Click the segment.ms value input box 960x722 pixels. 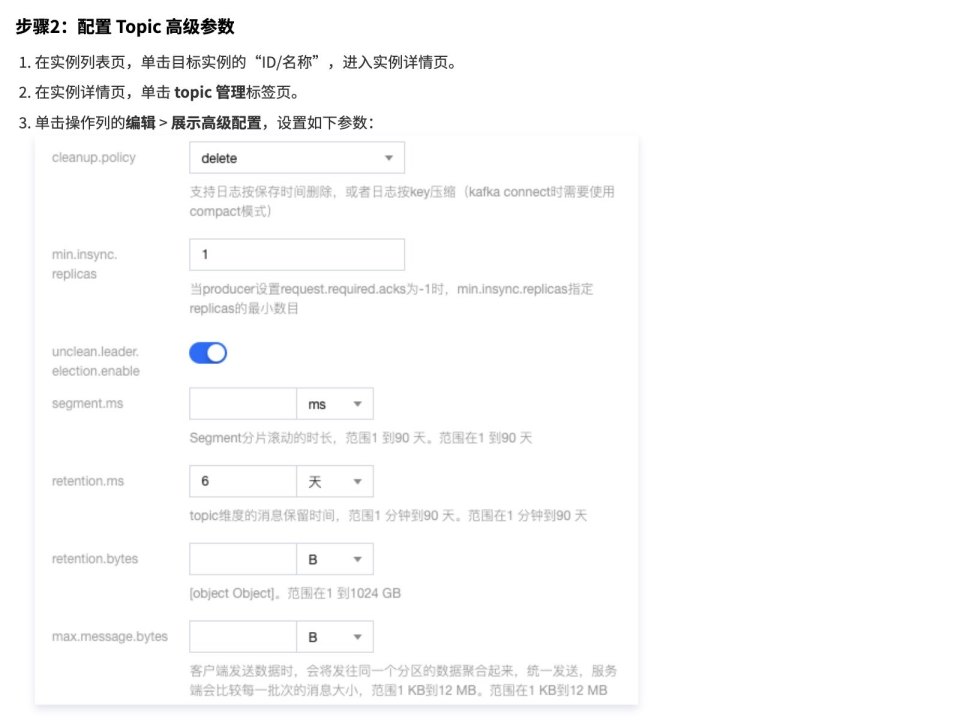pos(242,404)
